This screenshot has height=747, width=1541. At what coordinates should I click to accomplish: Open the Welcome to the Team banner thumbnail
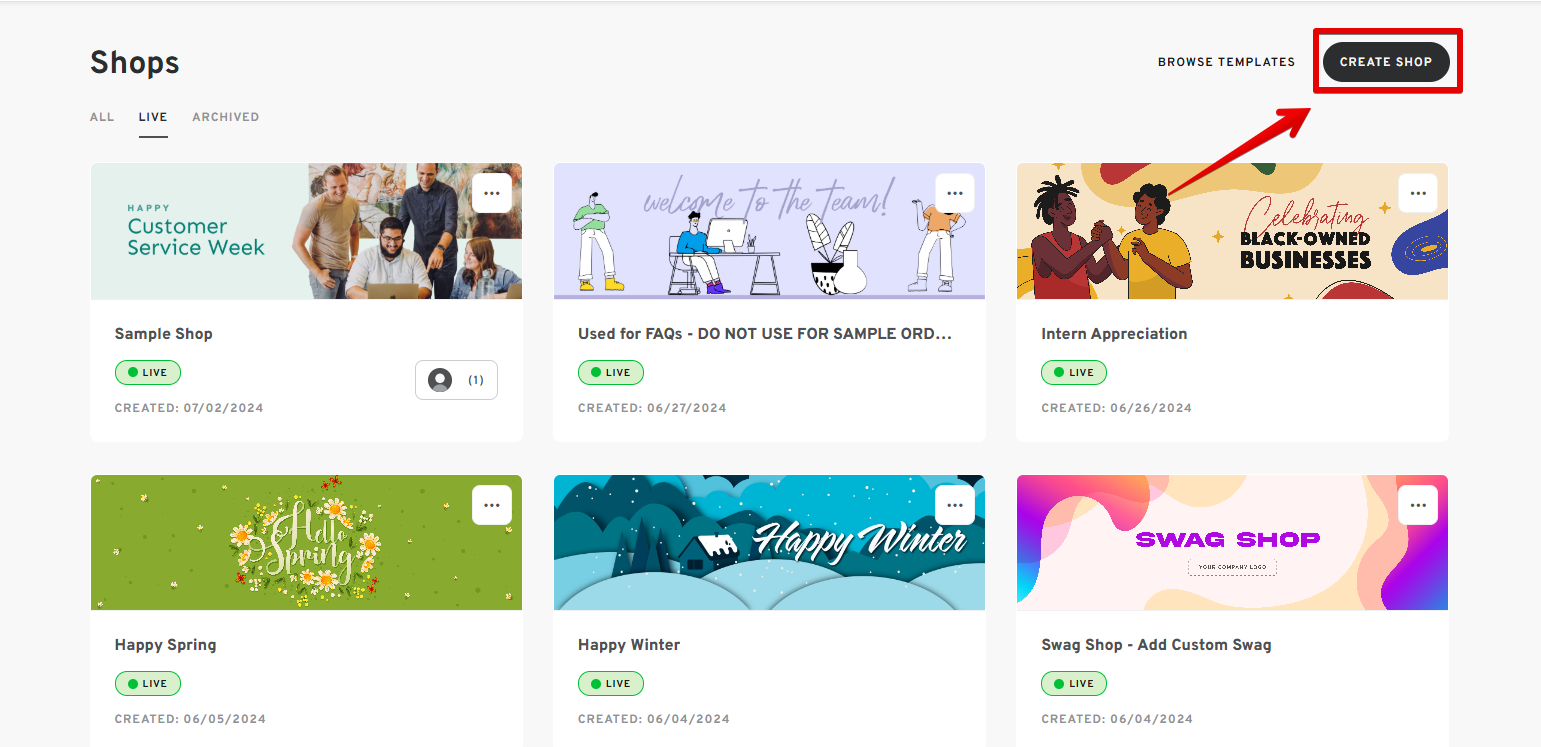click(769, 231)
